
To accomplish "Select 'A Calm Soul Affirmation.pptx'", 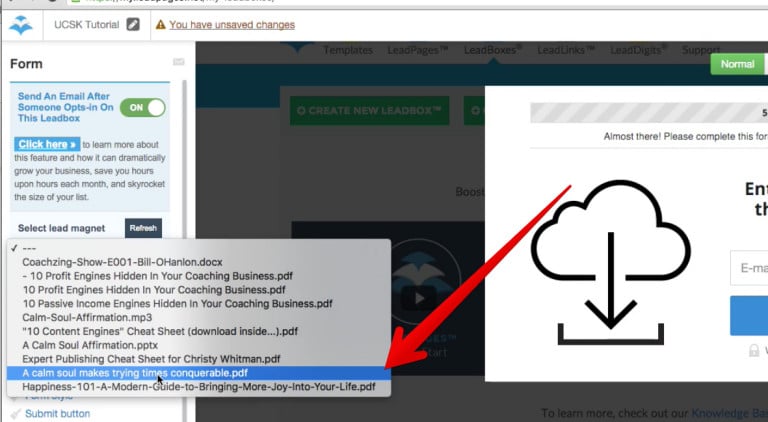I will [199, 345].
